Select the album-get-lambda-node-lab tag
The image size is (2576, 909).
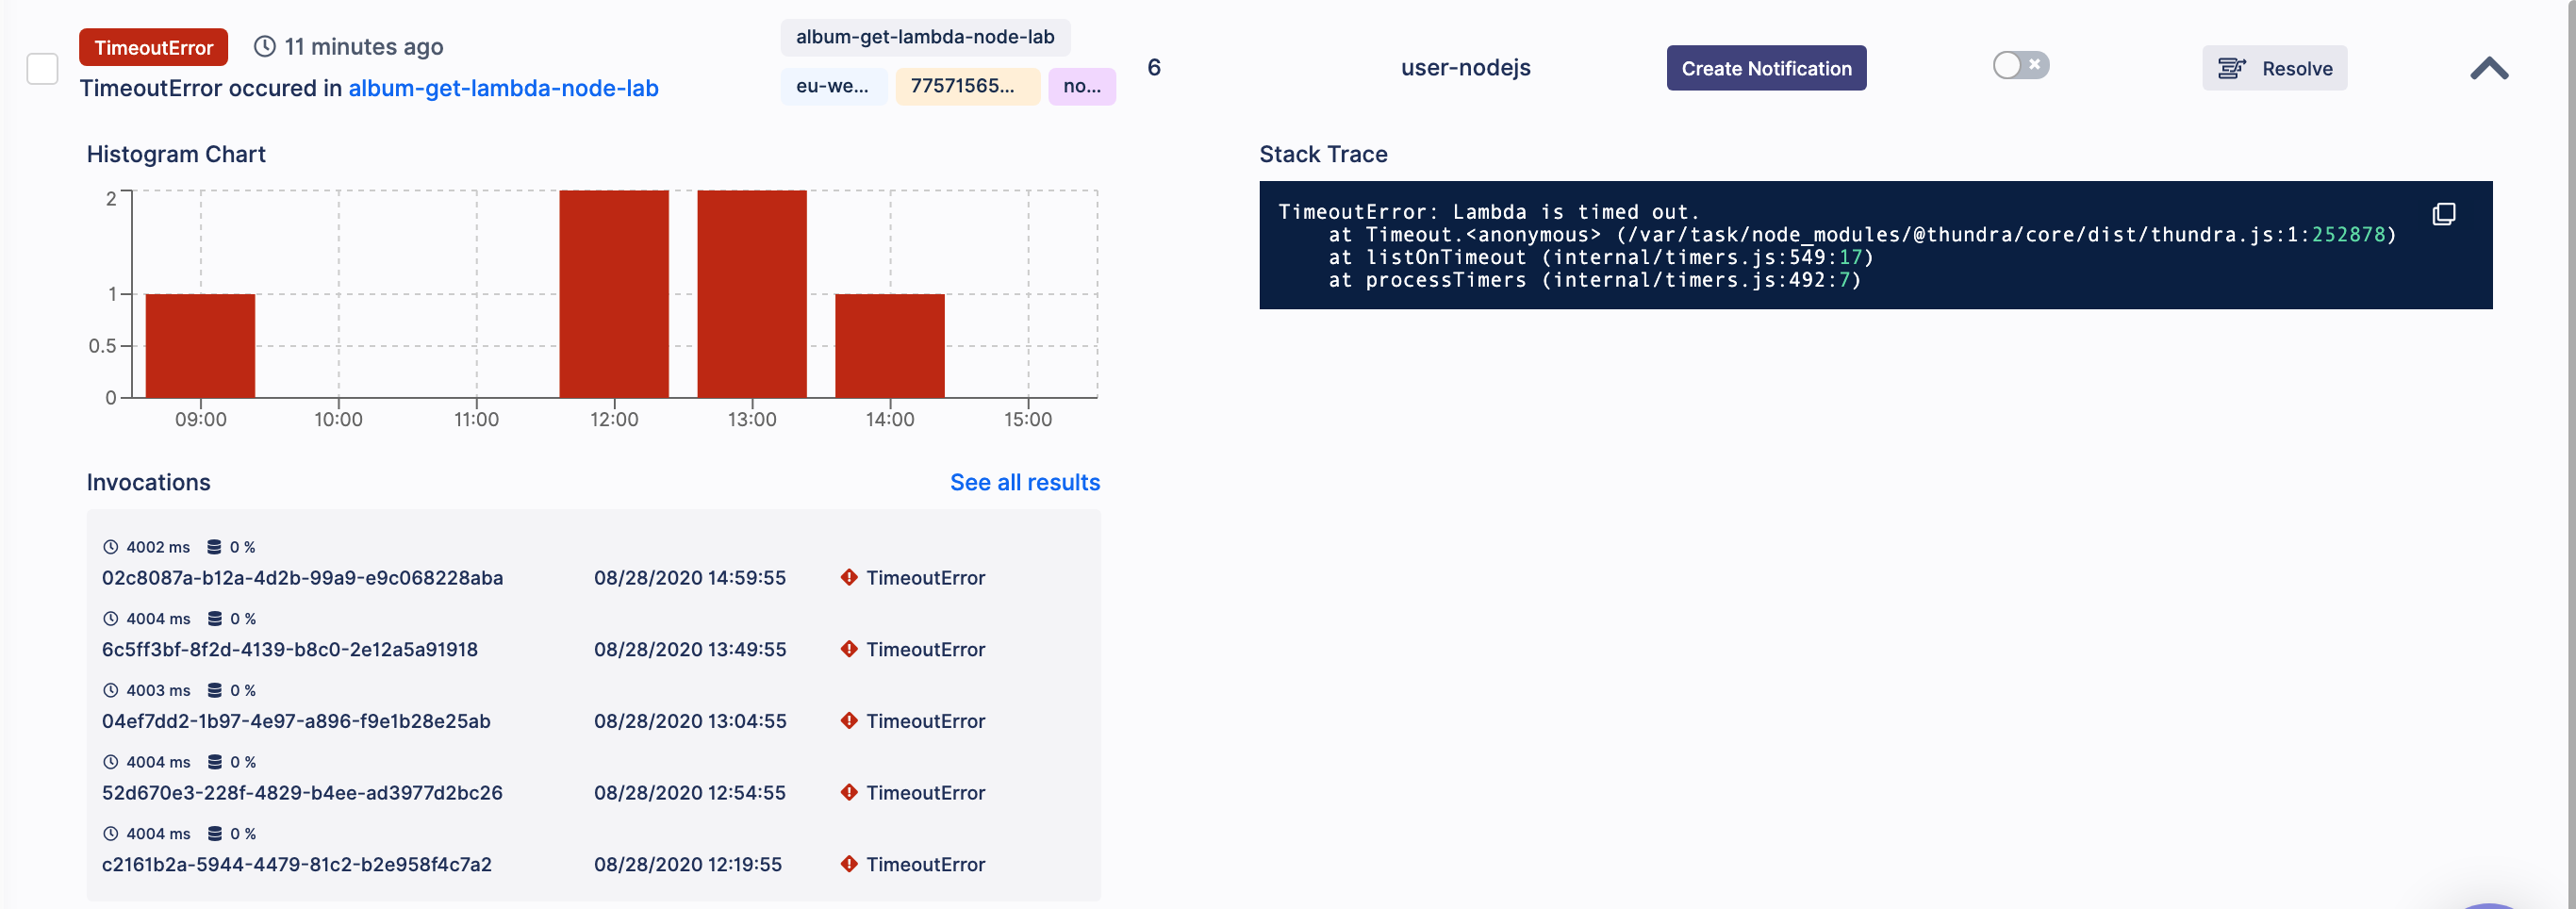pos(924,37)
